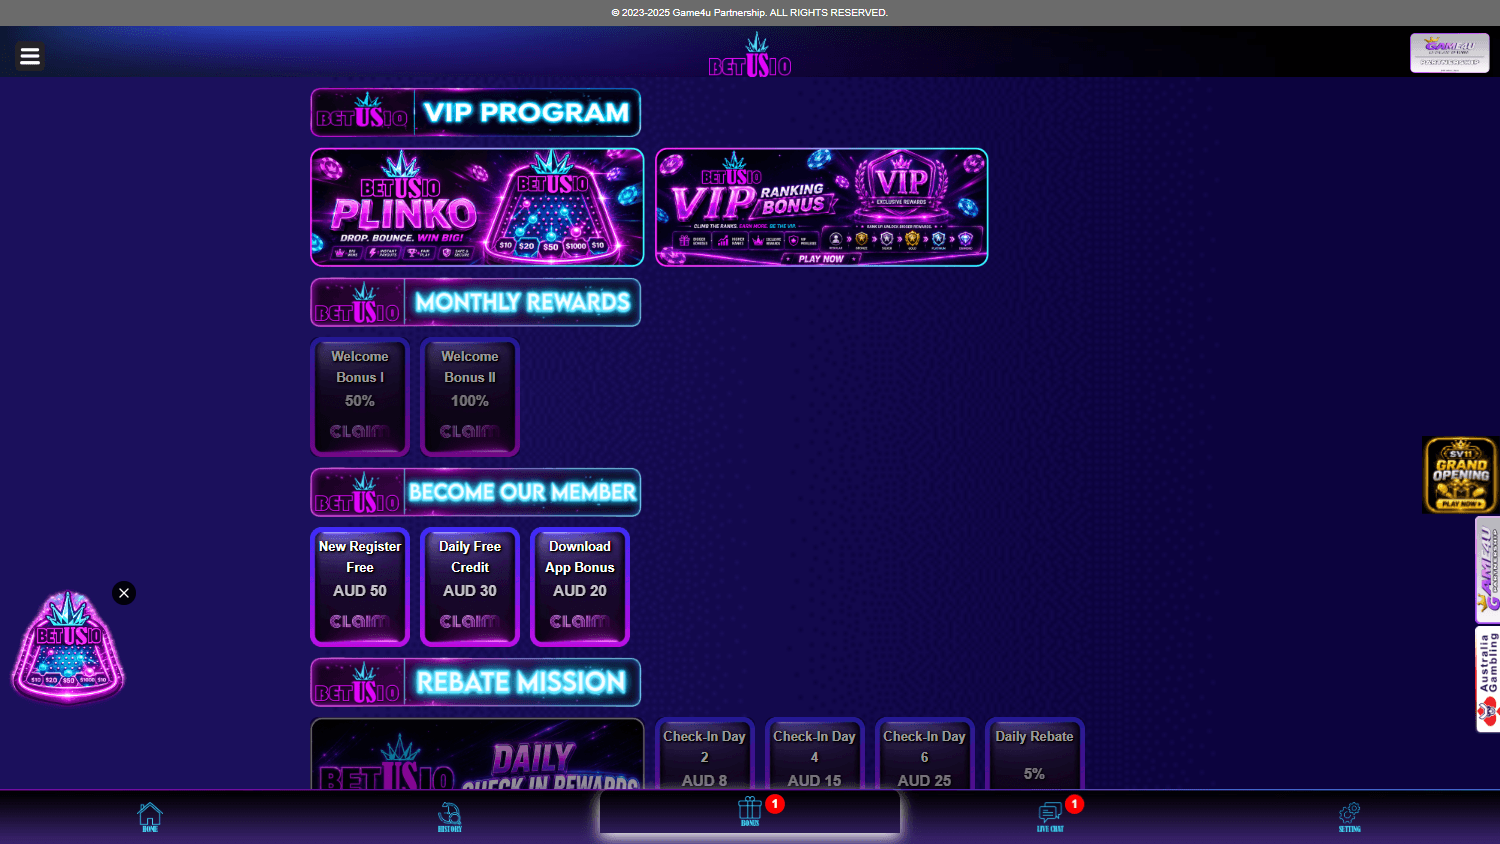Open Game4U Partnership logo at top right
Viewport: 1500px width, 844px height.
[x=1449, y=53]
